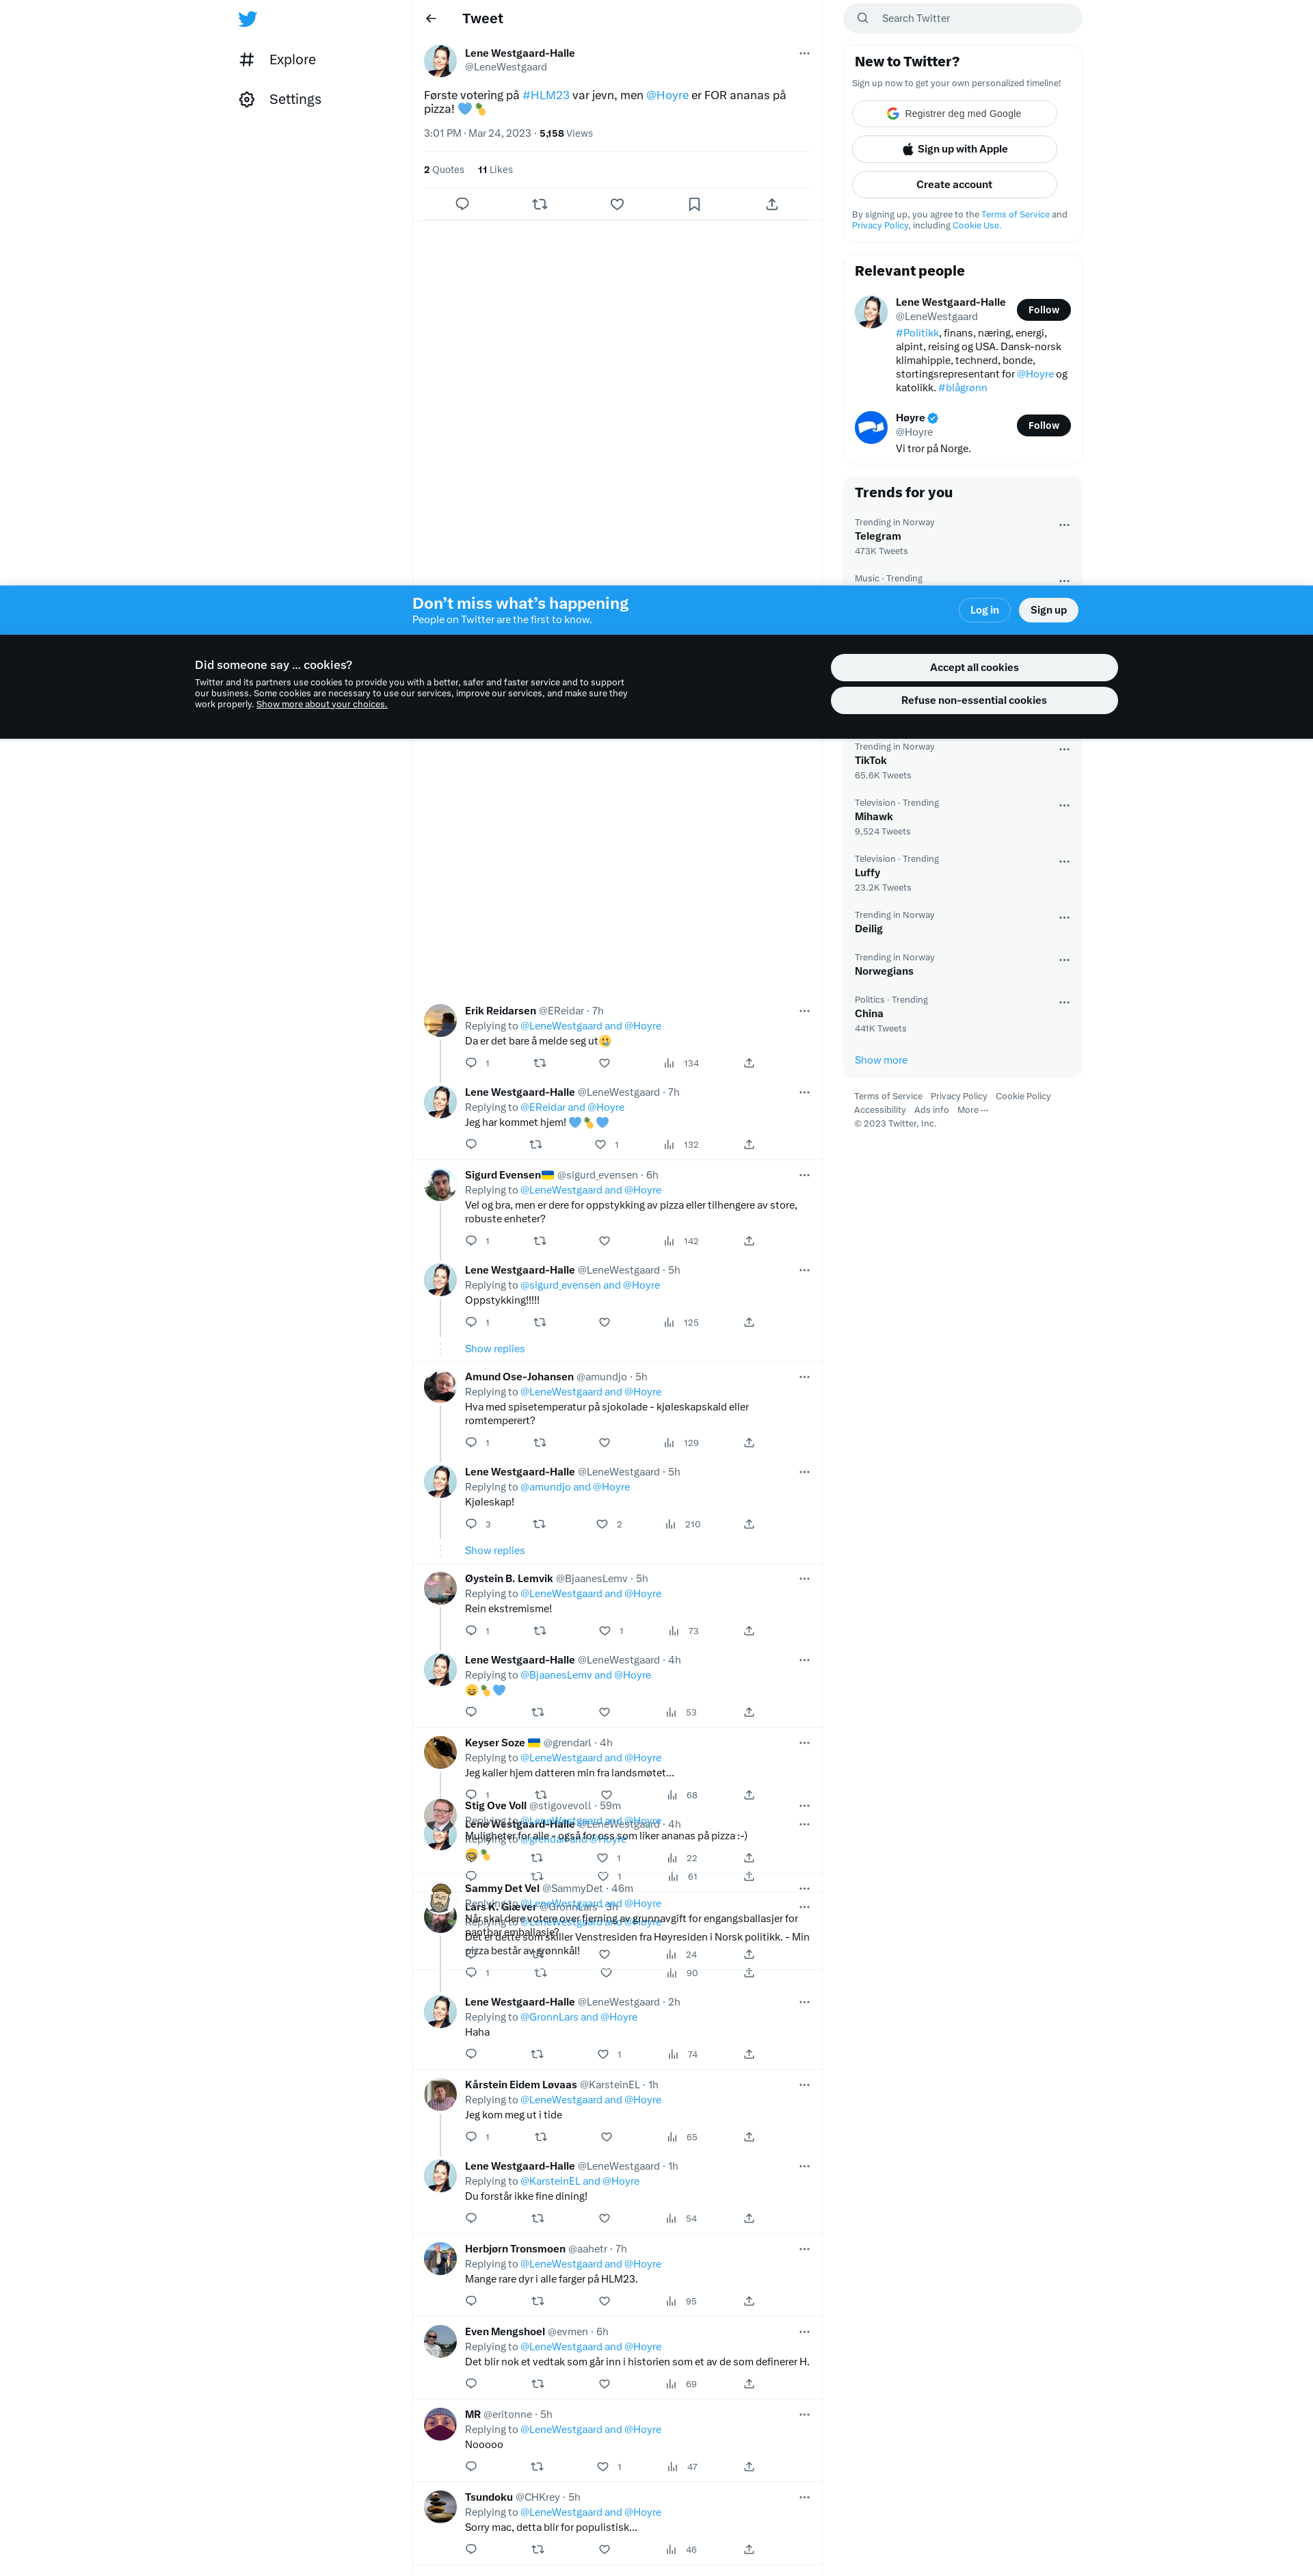View the tweet's 2 Quotes
The image size is (1313, 2576).
point(444,170)
